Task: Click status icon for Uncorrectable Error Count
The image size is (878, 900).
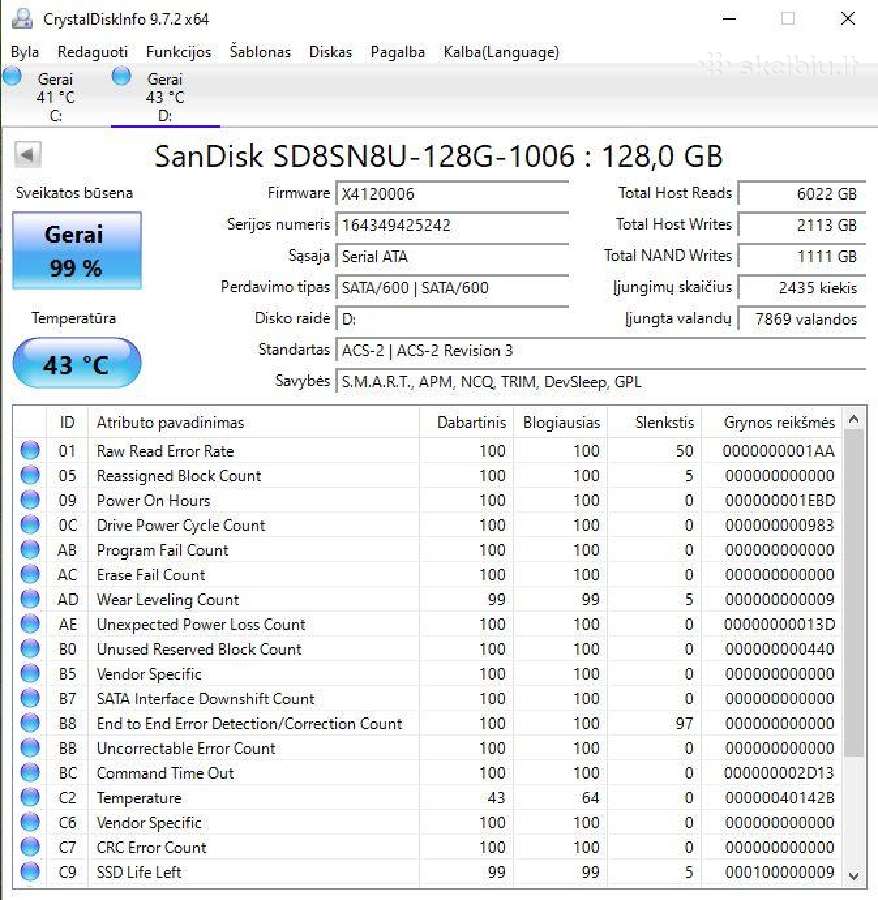Action: [30, 748]
